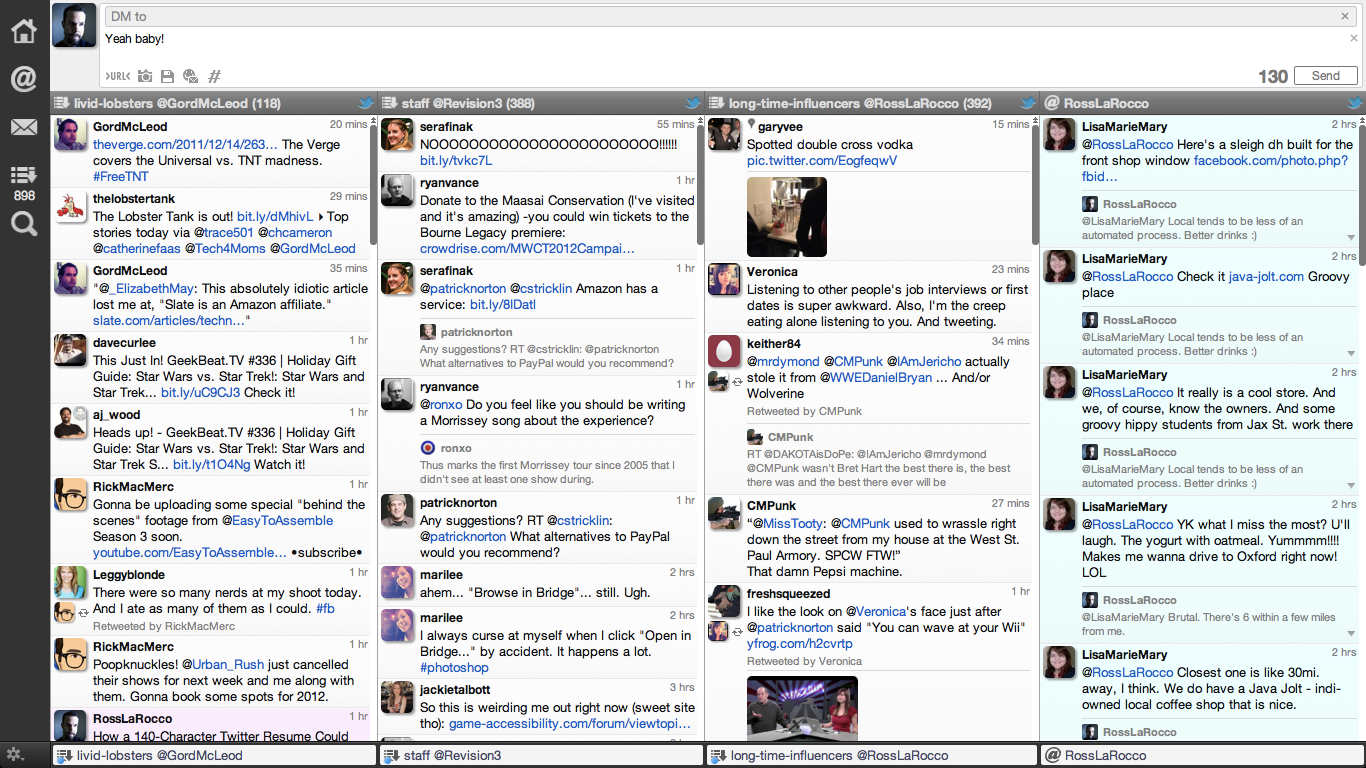This screenshot has width=1366, height=768.
Task: Open the Home timeline from the sidebar
Action: coord(24,31)
